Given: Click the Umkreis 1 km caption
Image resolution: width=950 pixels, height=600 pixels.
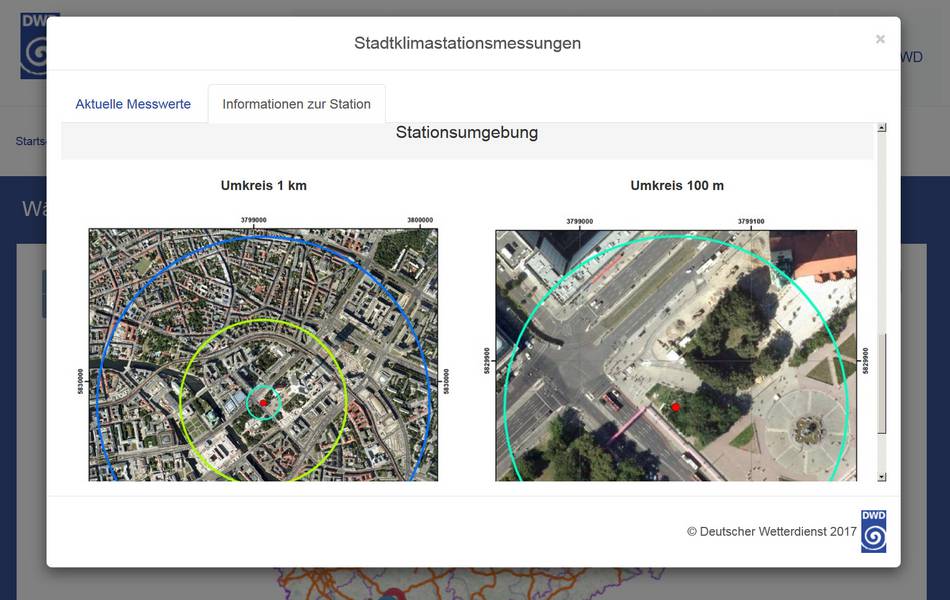Looking at the screenshot, I should point(263,186).
